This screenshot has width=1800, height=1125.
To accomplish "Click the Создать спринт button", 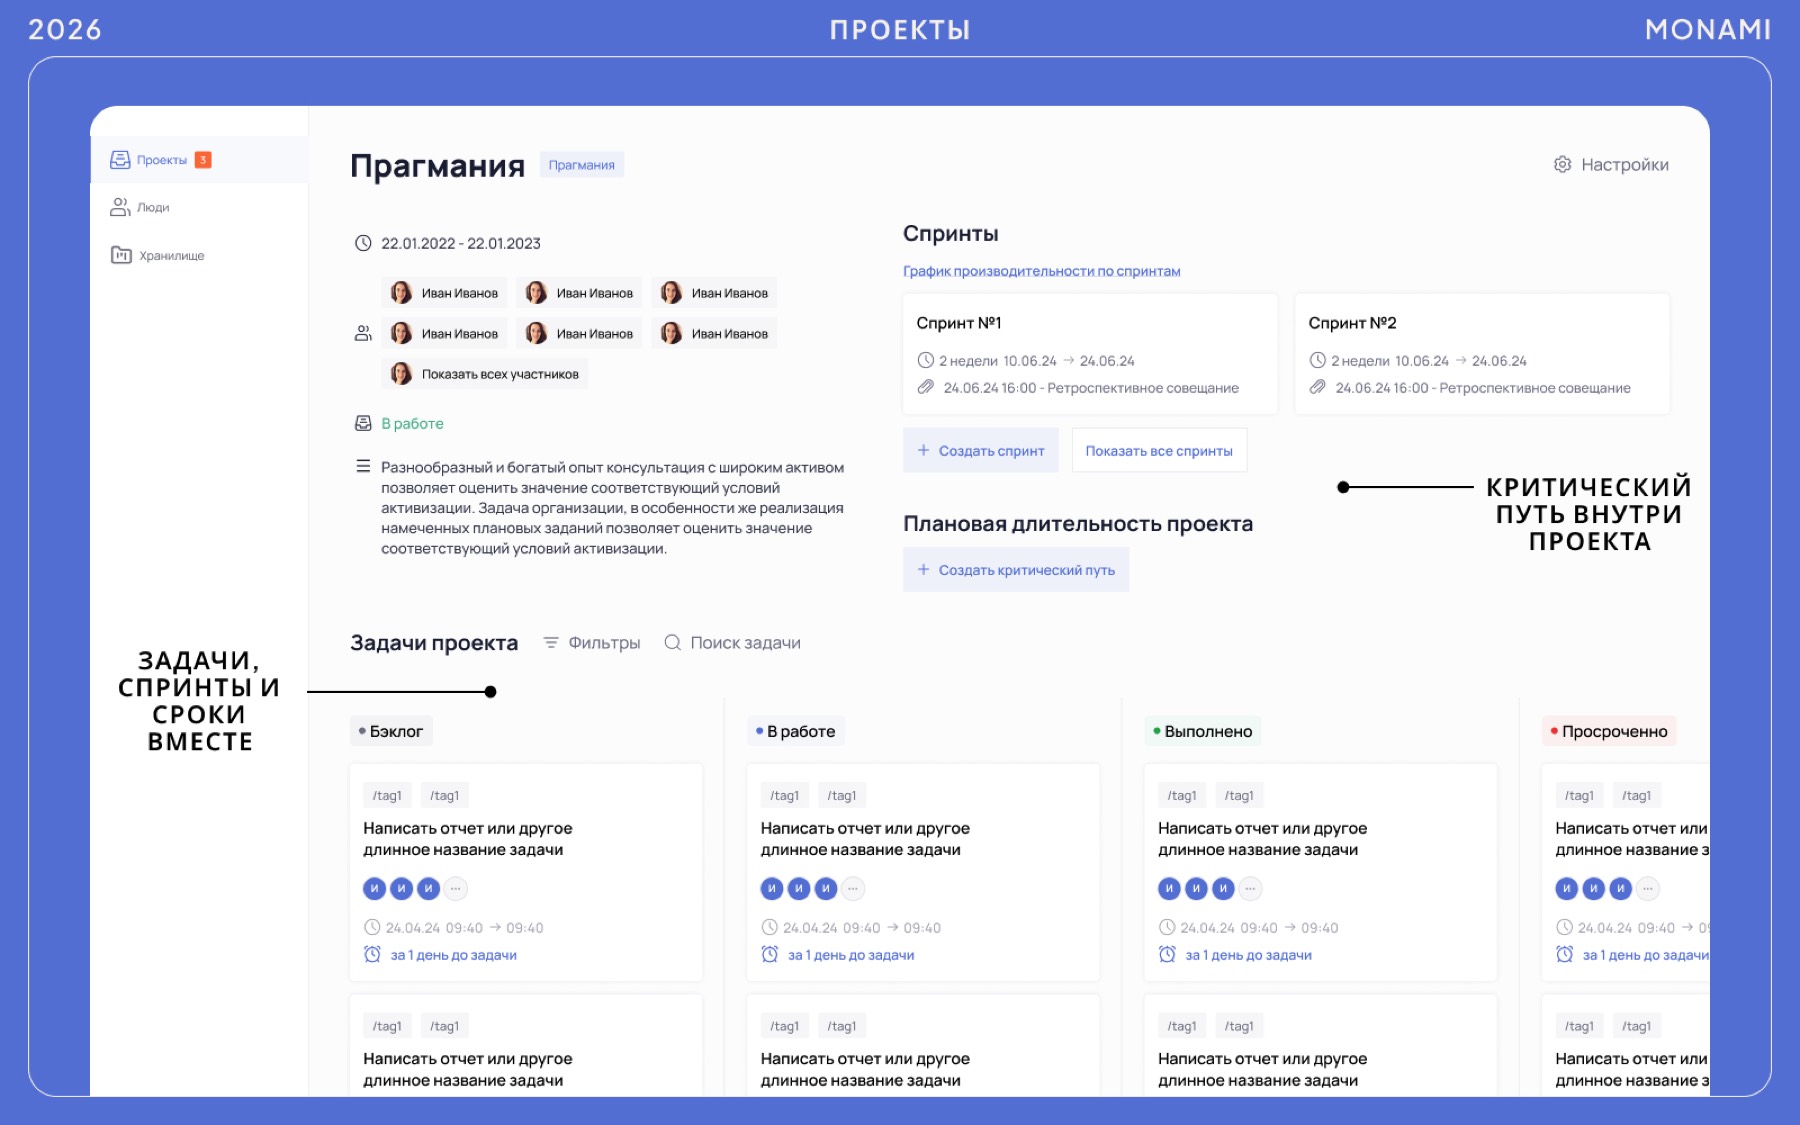I will pyautogui.click(x=981, y=450).
